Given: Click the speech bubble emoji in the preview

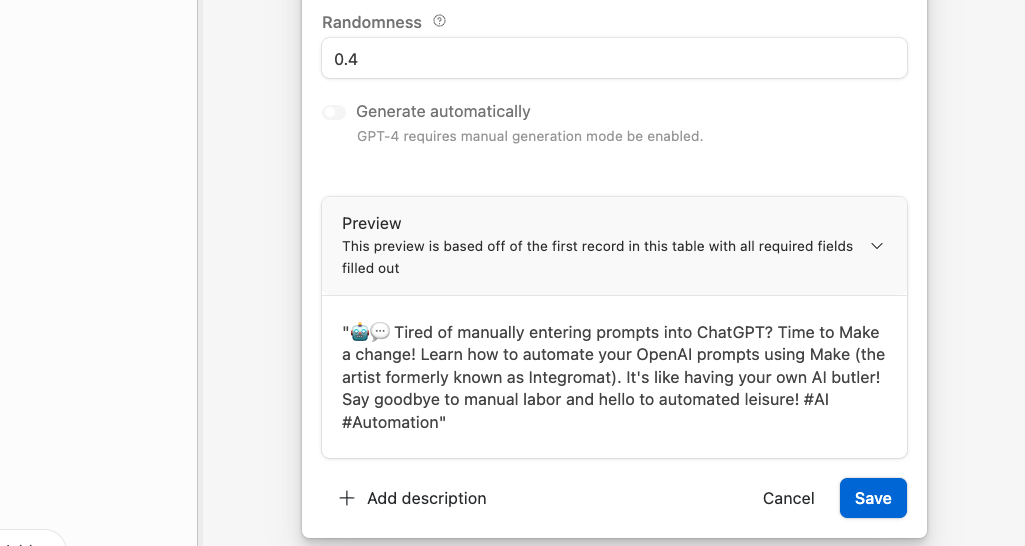Looking at the screenshot, I should click(379, 332).
